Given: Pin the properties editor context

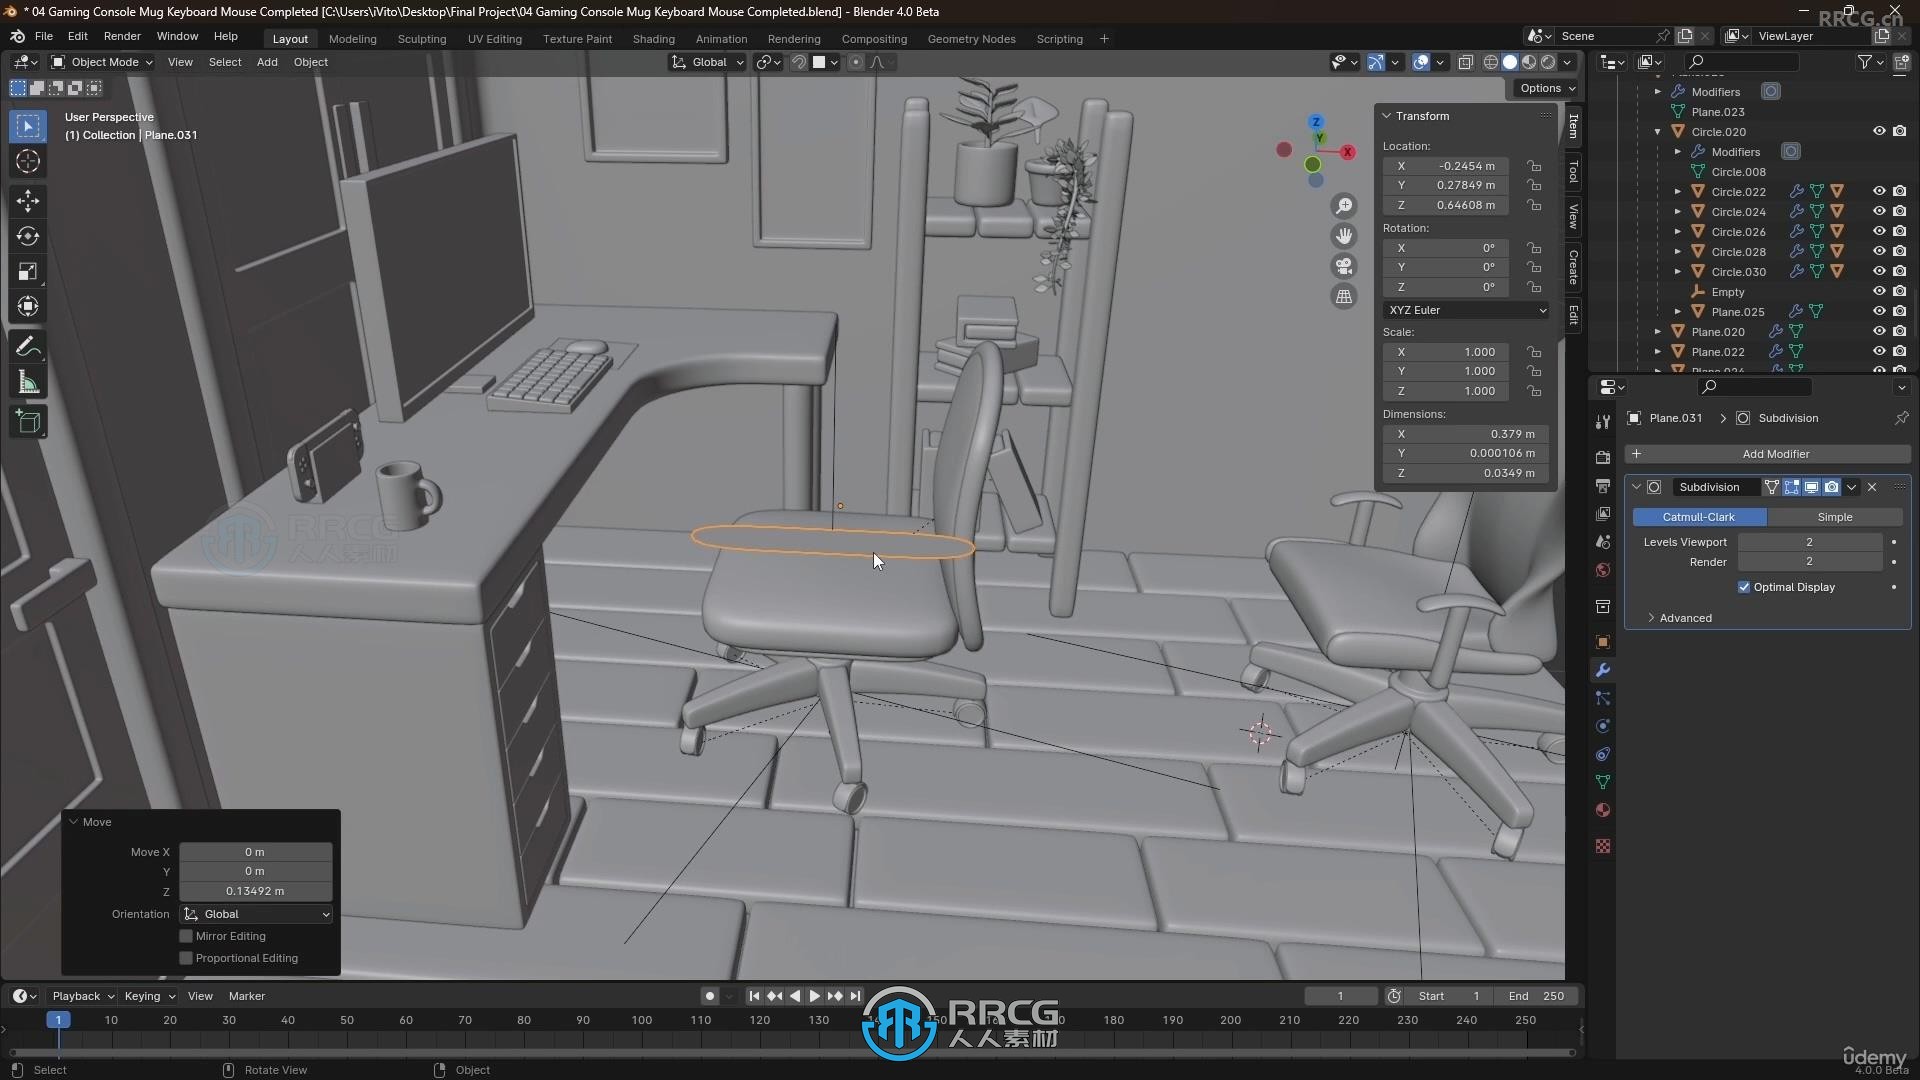Looking at the screenshot, I should tap(1901, 418).
